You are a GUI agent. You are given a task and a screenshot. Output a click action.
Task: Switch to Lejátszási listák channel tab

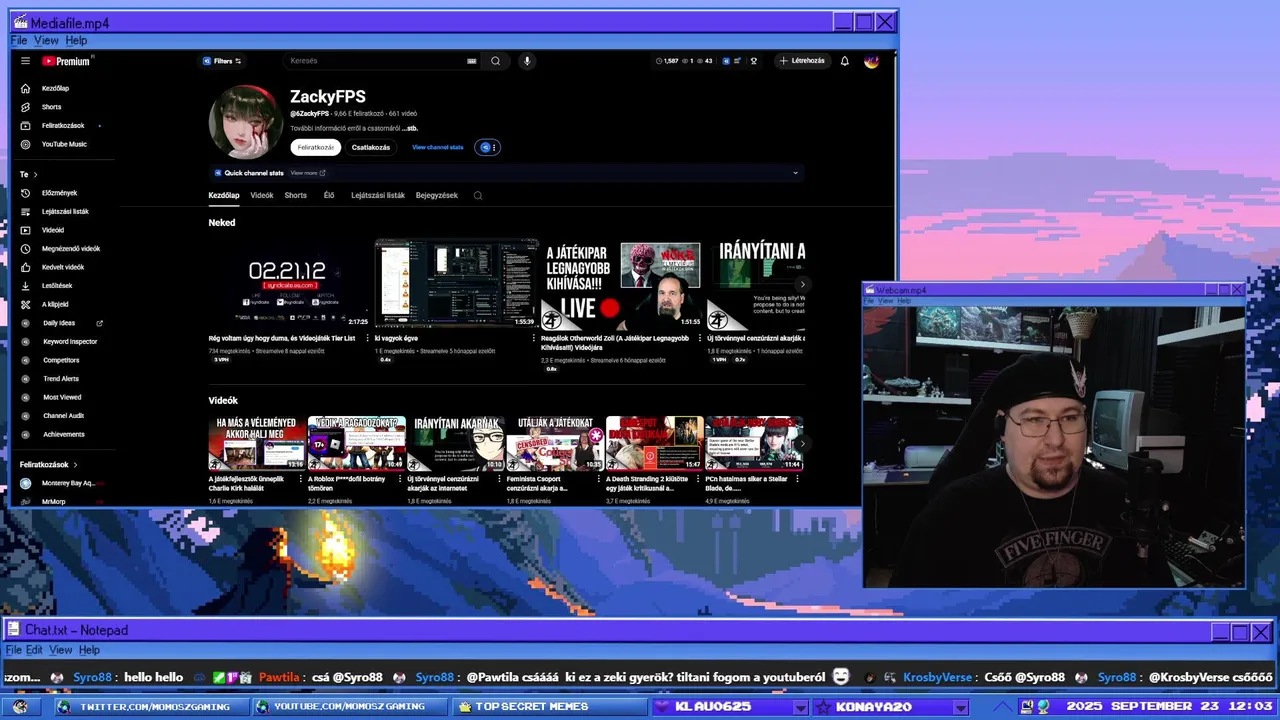pos(378,196)
